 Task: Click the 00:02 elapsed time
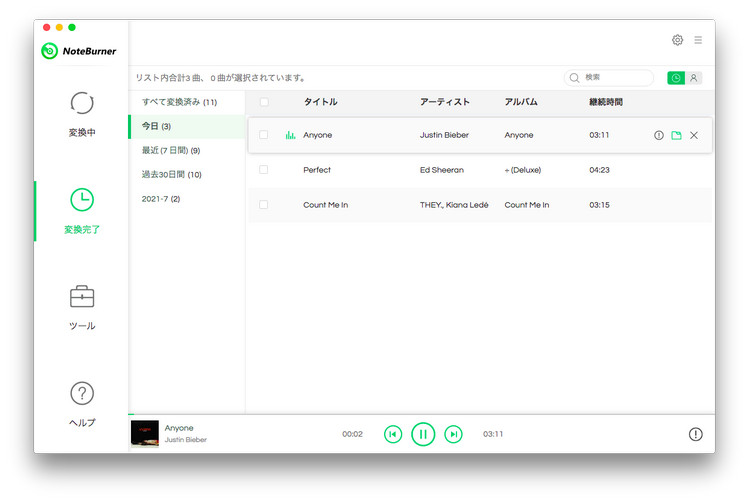coord(352,434)
